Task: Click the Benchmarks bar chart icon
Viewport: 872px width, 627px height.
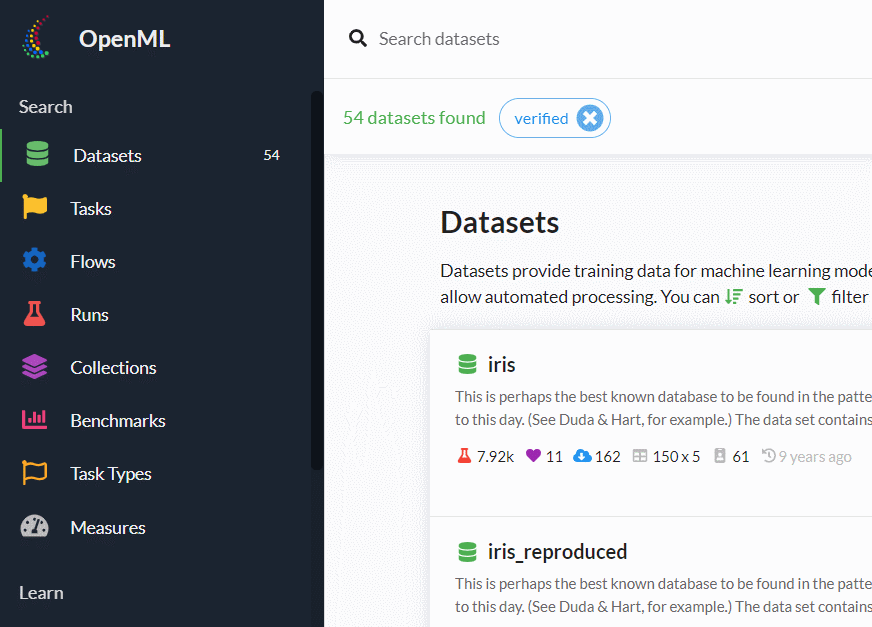Action: pos(35,420)
